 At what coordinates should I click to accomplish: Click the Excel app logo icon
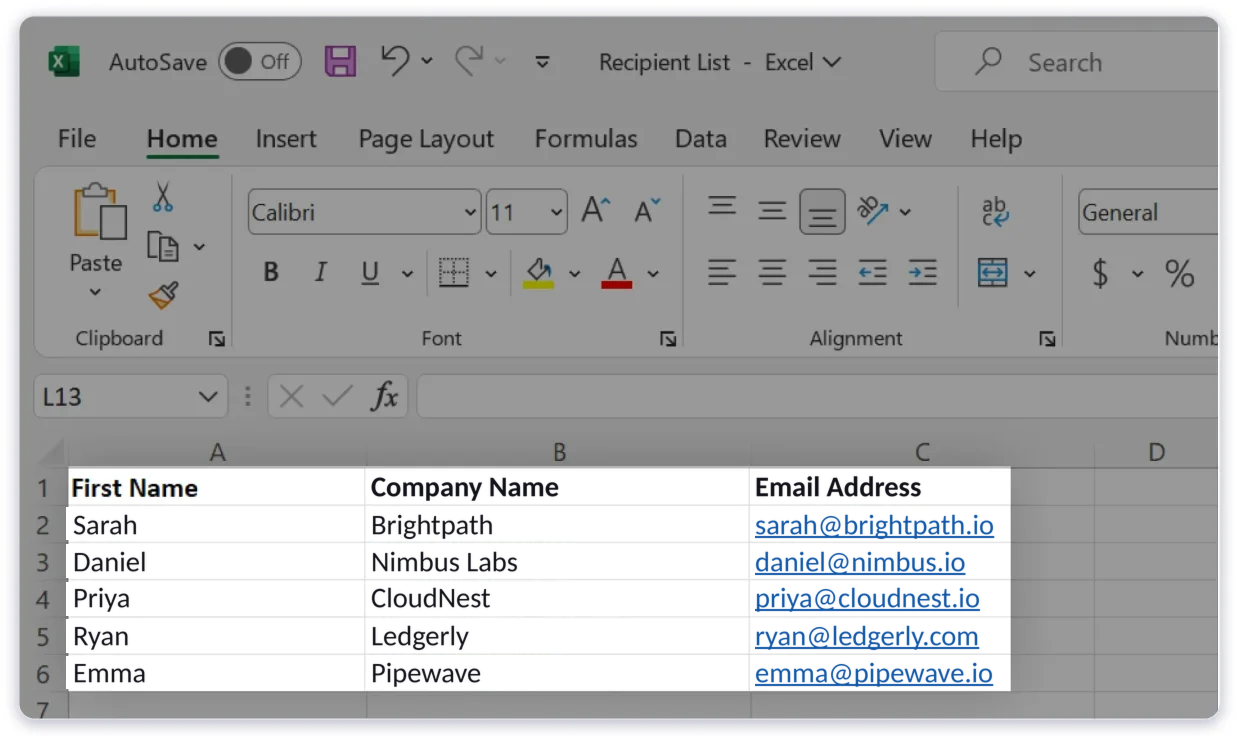tap(64, 62)
